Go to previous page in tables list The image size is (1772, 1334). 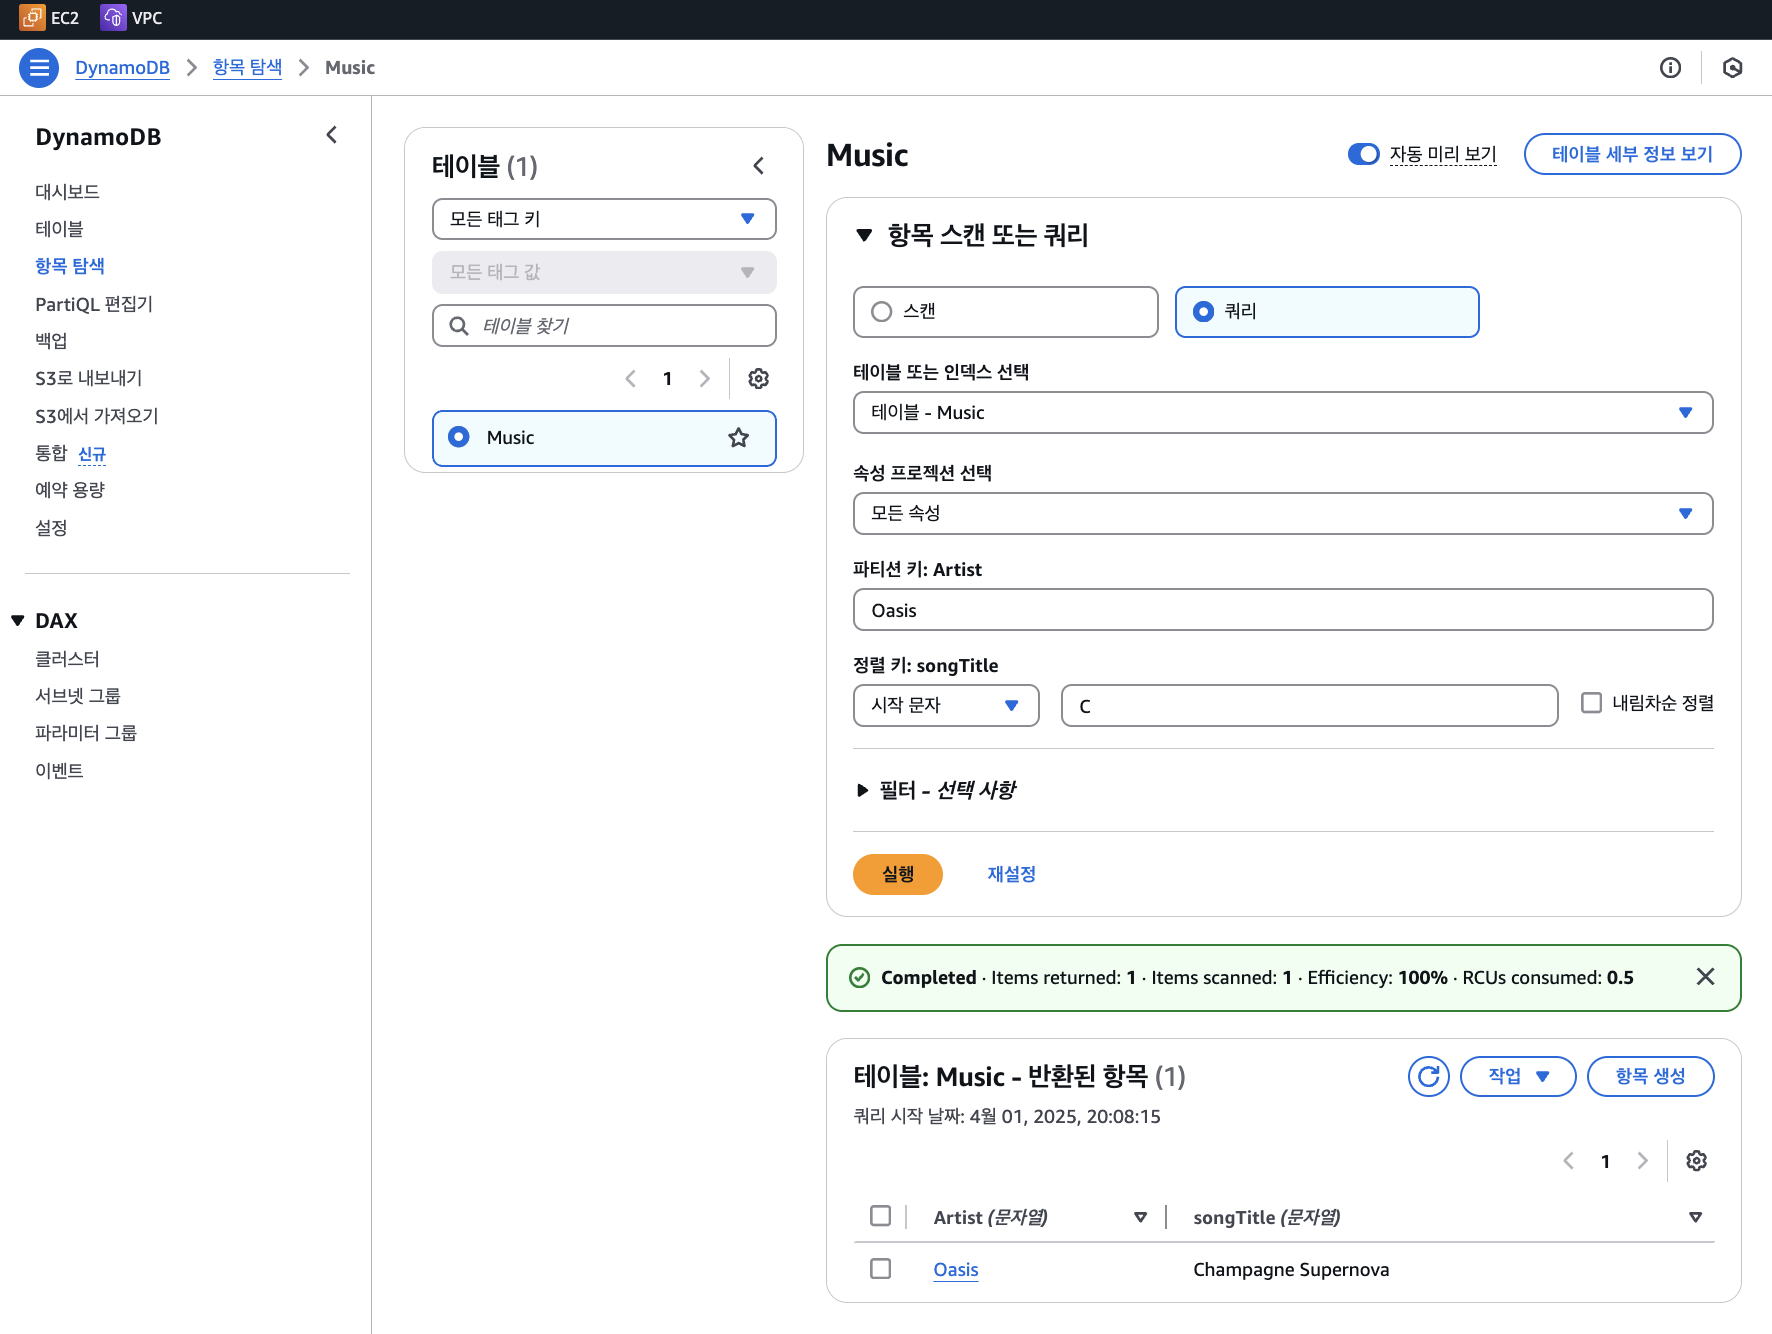[x=631, y=379]
